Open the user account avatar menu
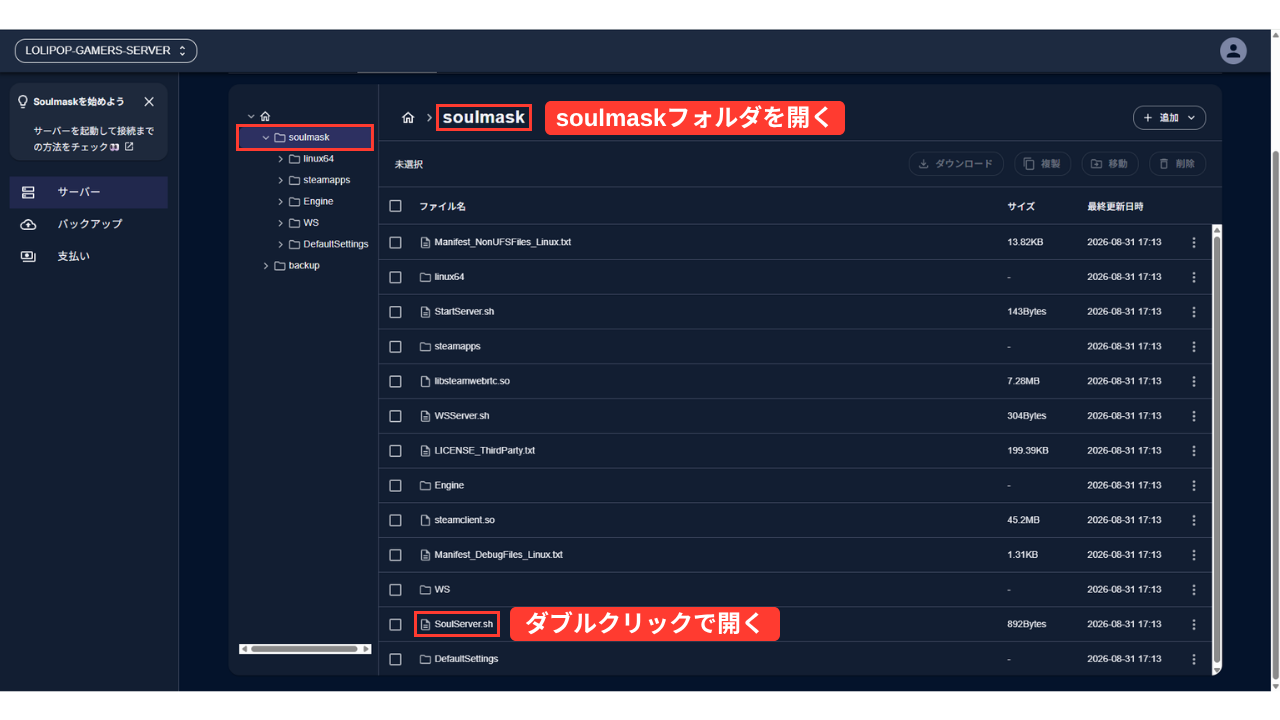Screen dimensions: 1280x720 1234,50
